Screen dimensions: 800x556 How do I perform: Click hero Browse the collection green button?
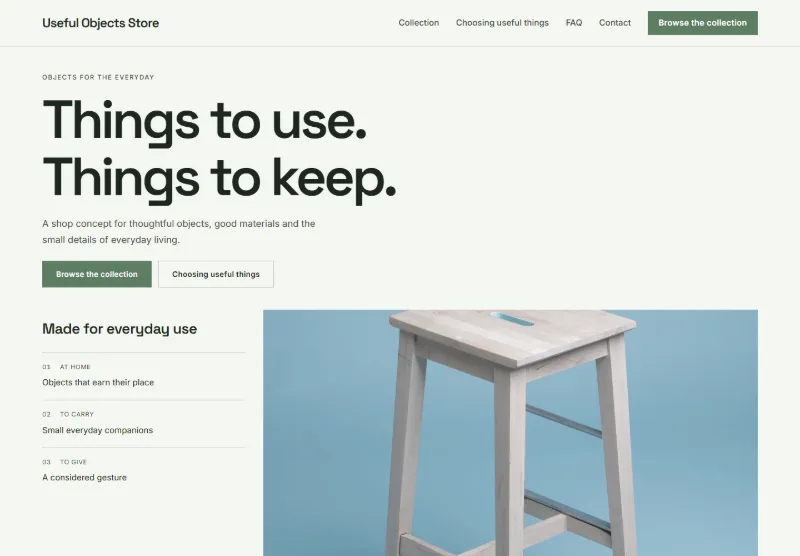point(97,274)
